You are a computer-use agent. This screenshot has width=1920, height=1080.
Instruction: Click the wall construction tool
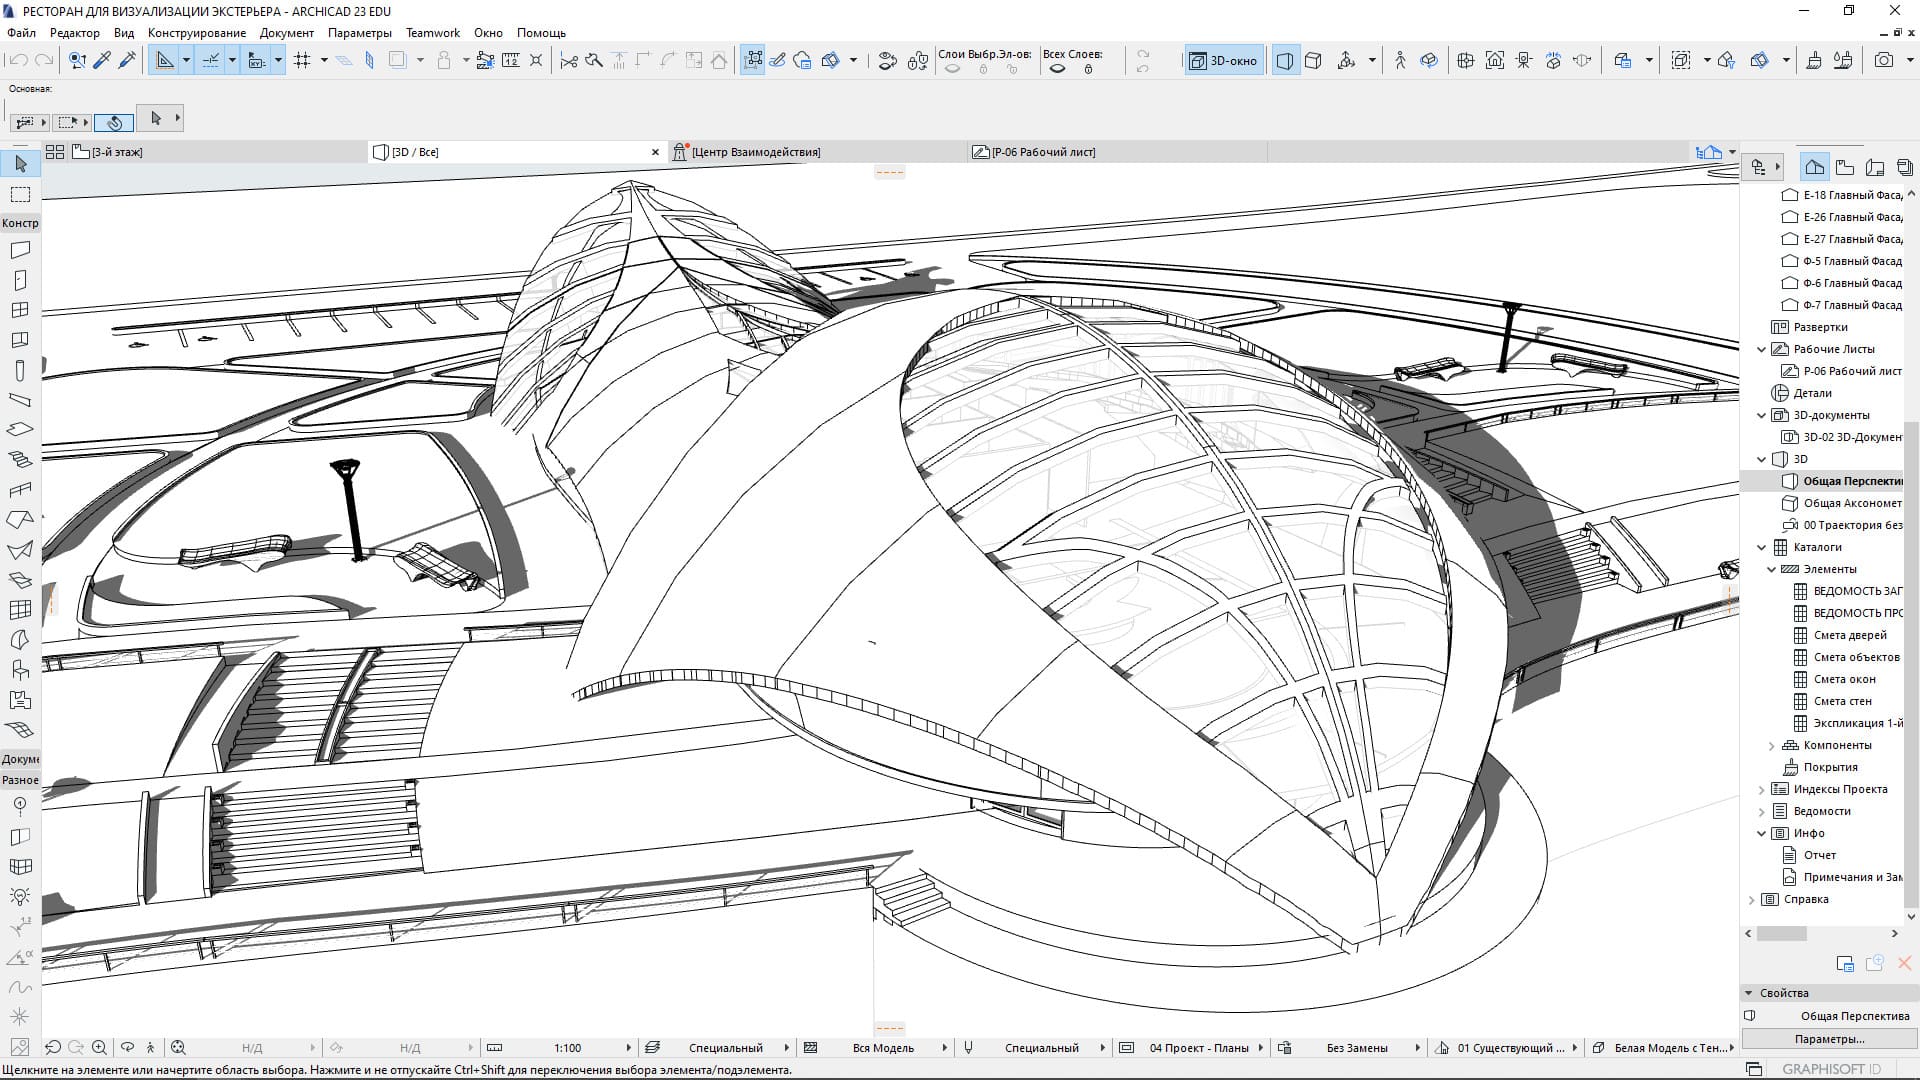click(20, 249)
